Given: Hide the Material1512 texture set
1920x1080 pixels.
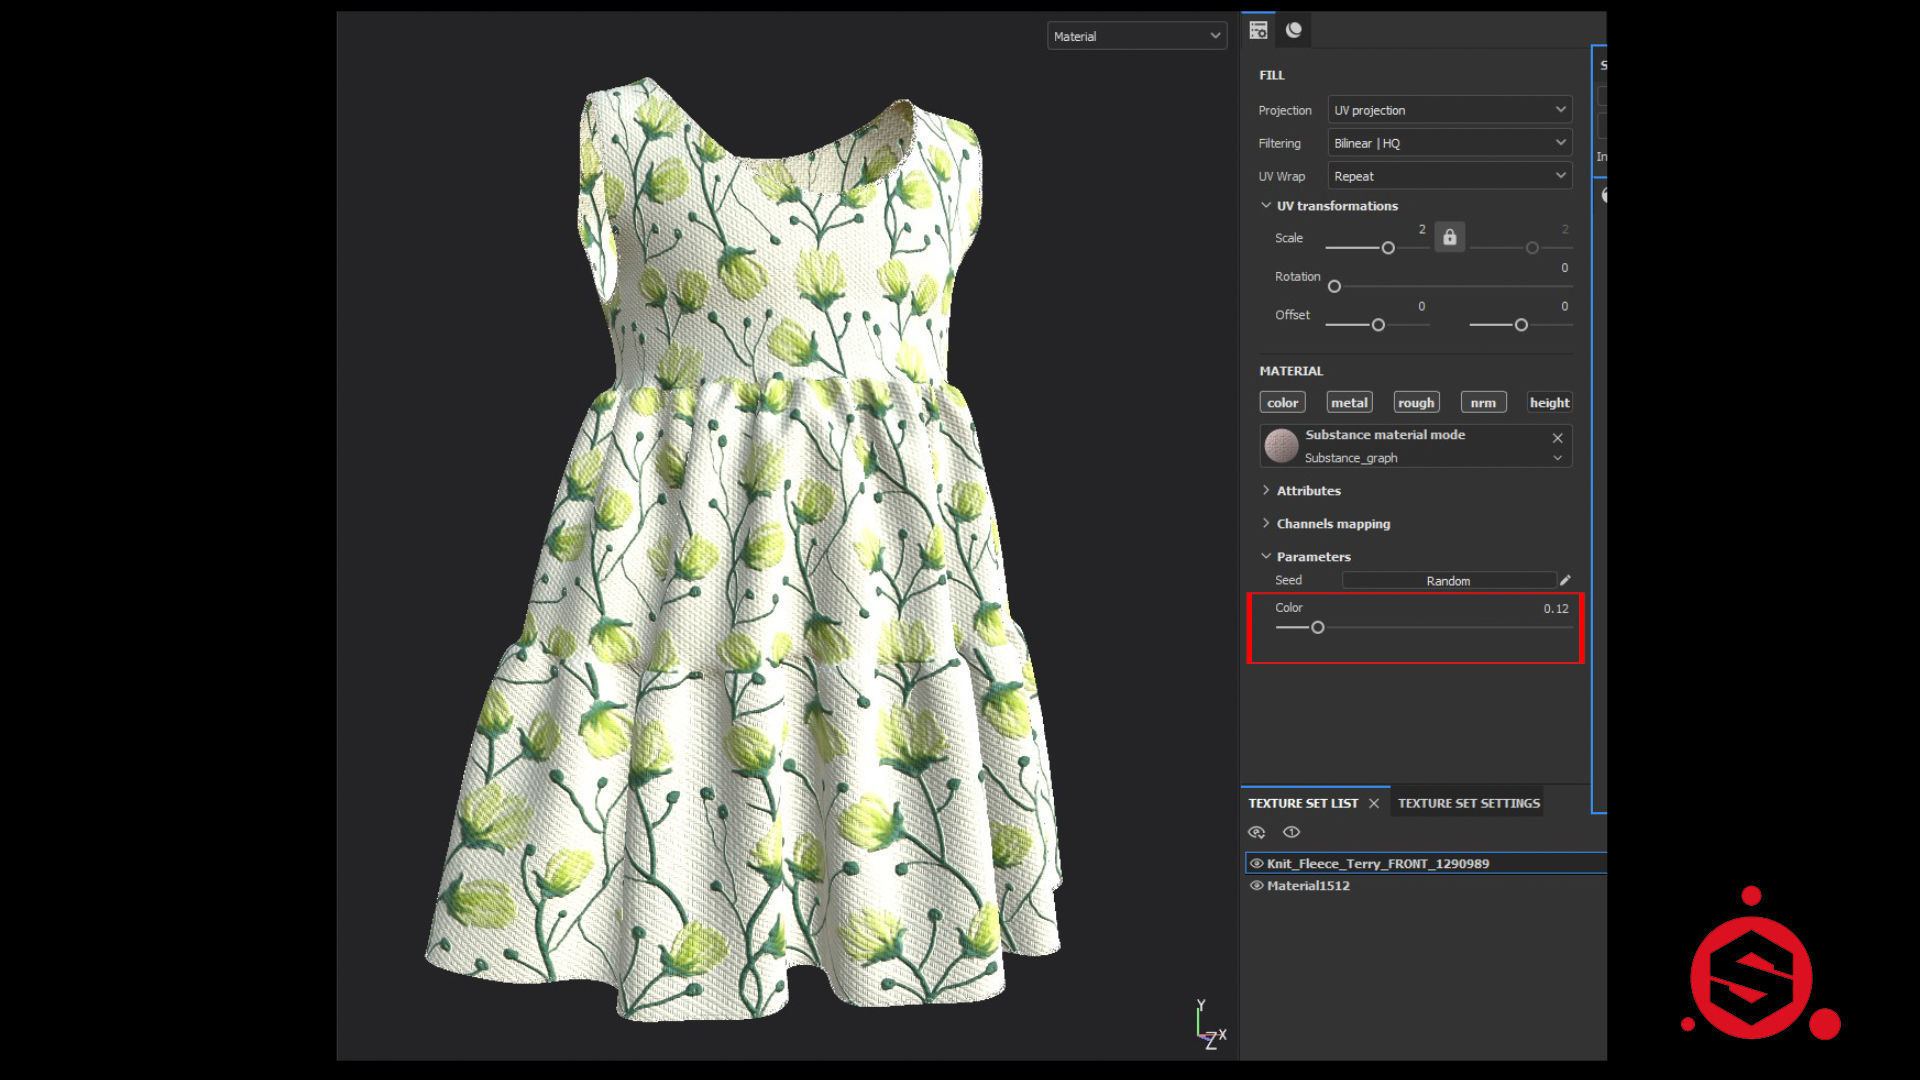Looking at the screenshot, I should [1256, 885].
